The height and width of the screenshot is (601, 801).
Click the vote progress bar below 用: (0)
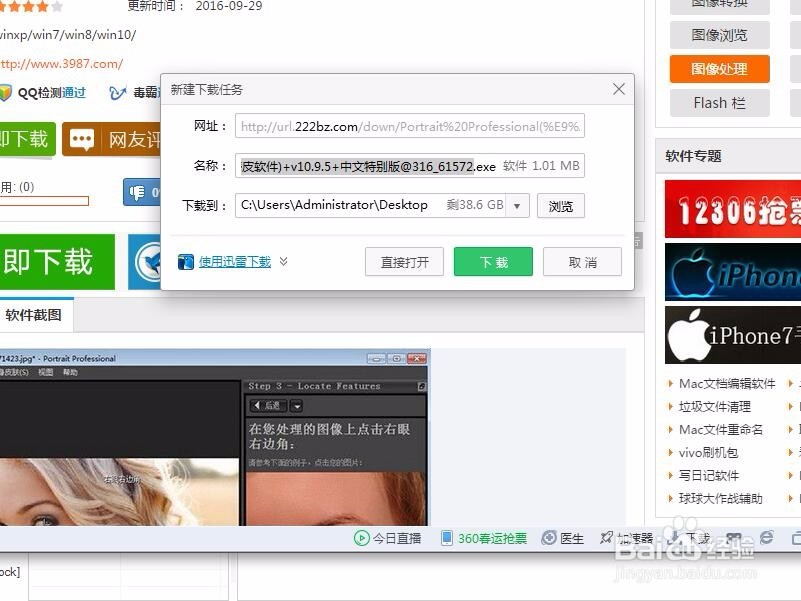pyautogui.click(x=44, y=201)
